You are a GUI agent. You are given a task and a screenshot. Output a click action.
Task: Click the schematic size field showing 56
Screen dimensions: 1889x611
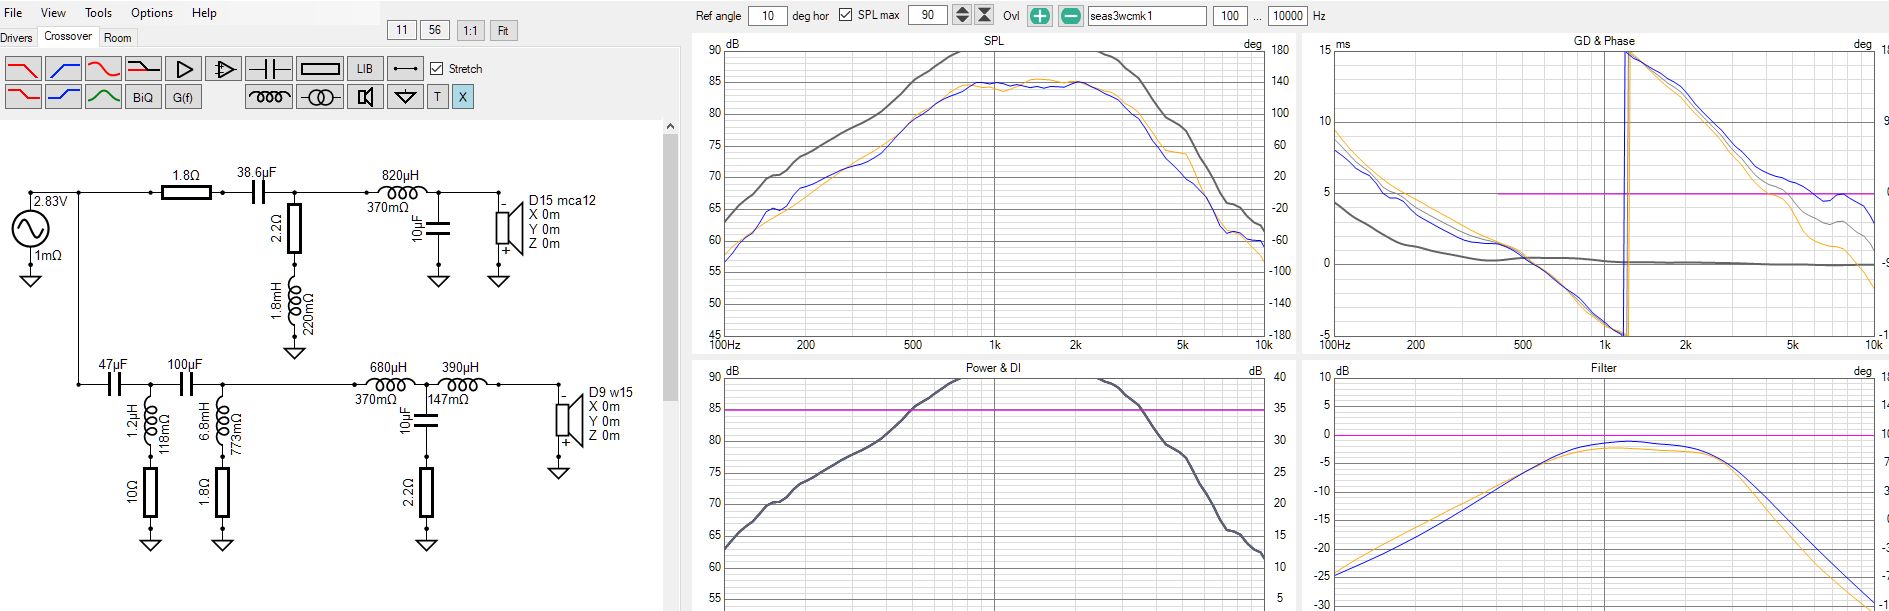pos(435,30)
